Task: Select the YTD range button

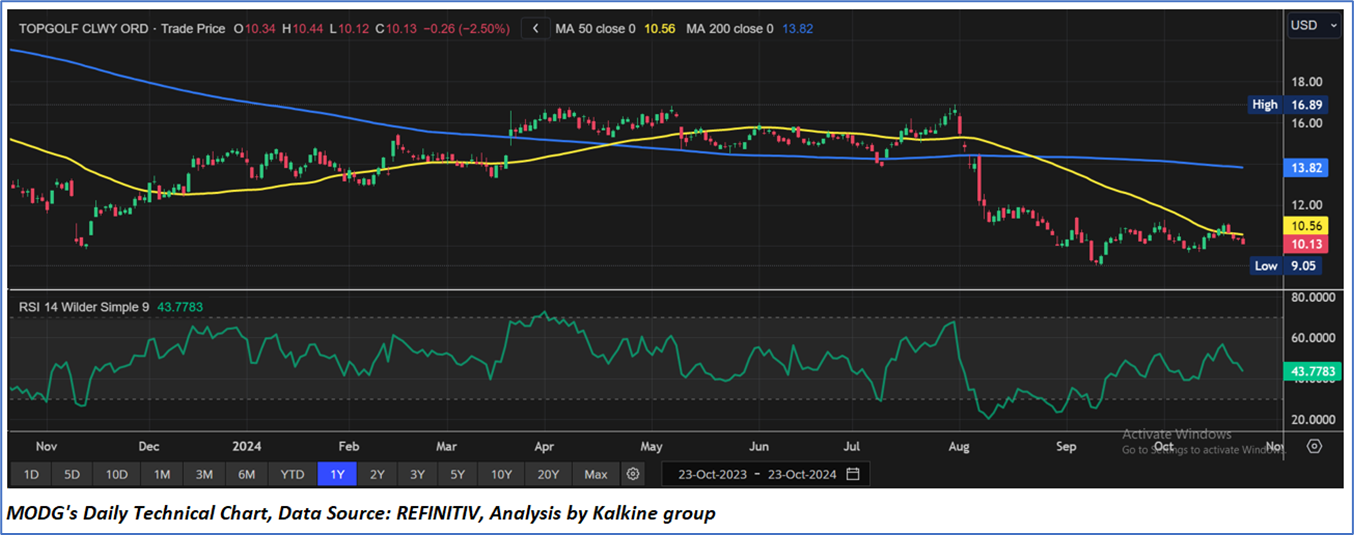Action: click(292, 473)
